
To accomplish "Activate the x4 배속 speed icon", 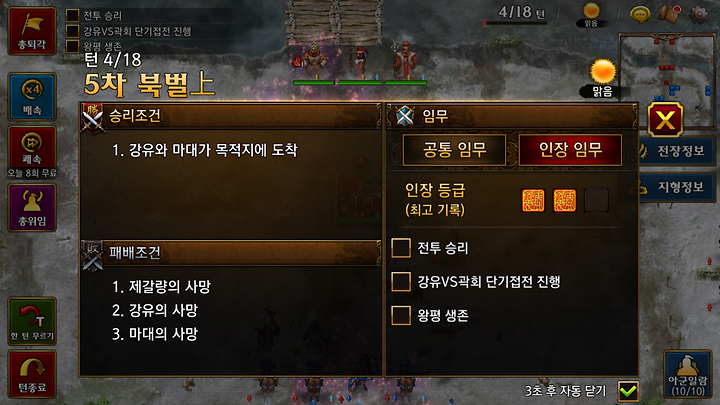I will [32, 97].
